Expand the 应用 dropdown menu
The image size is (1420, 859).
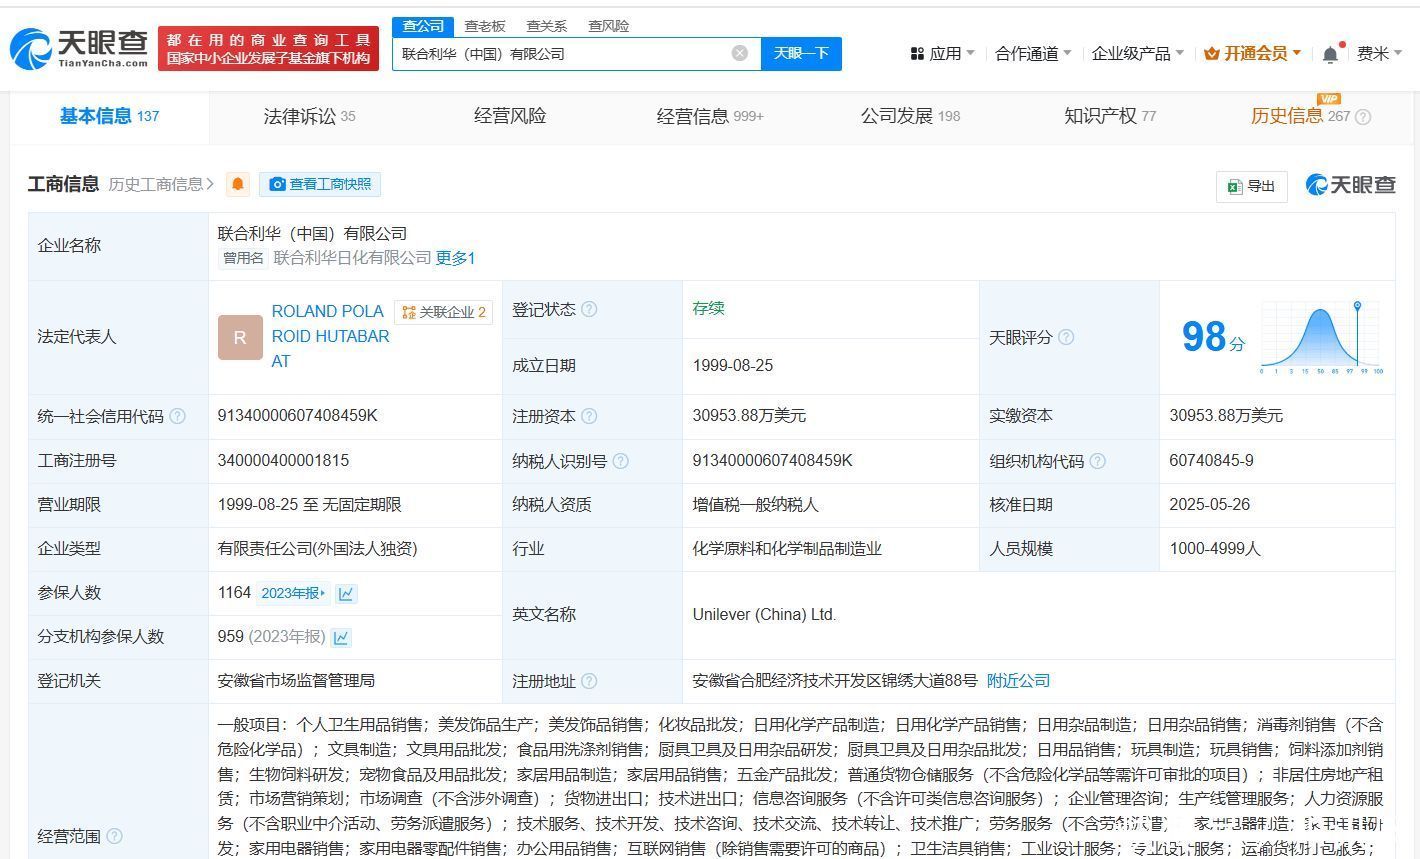[x=942, y=54]
